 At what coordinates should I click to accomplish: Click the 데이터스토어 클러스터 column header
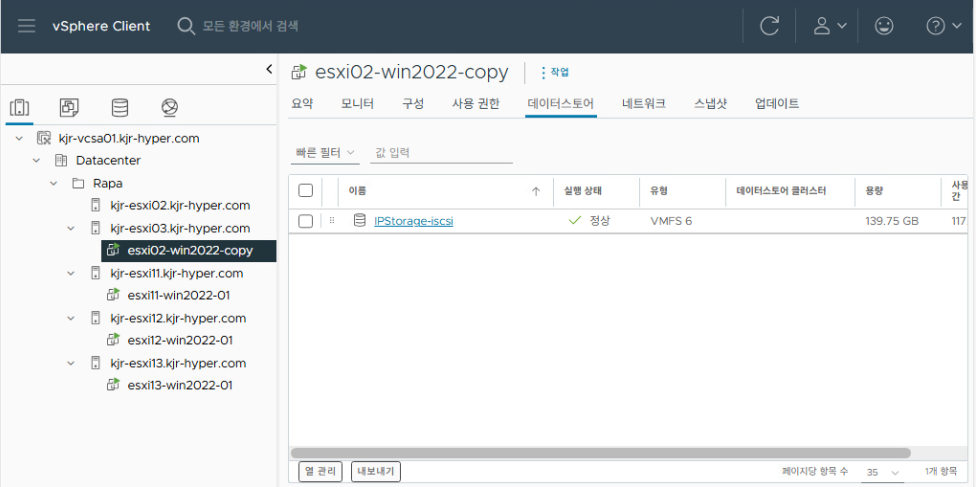(781, 191)
